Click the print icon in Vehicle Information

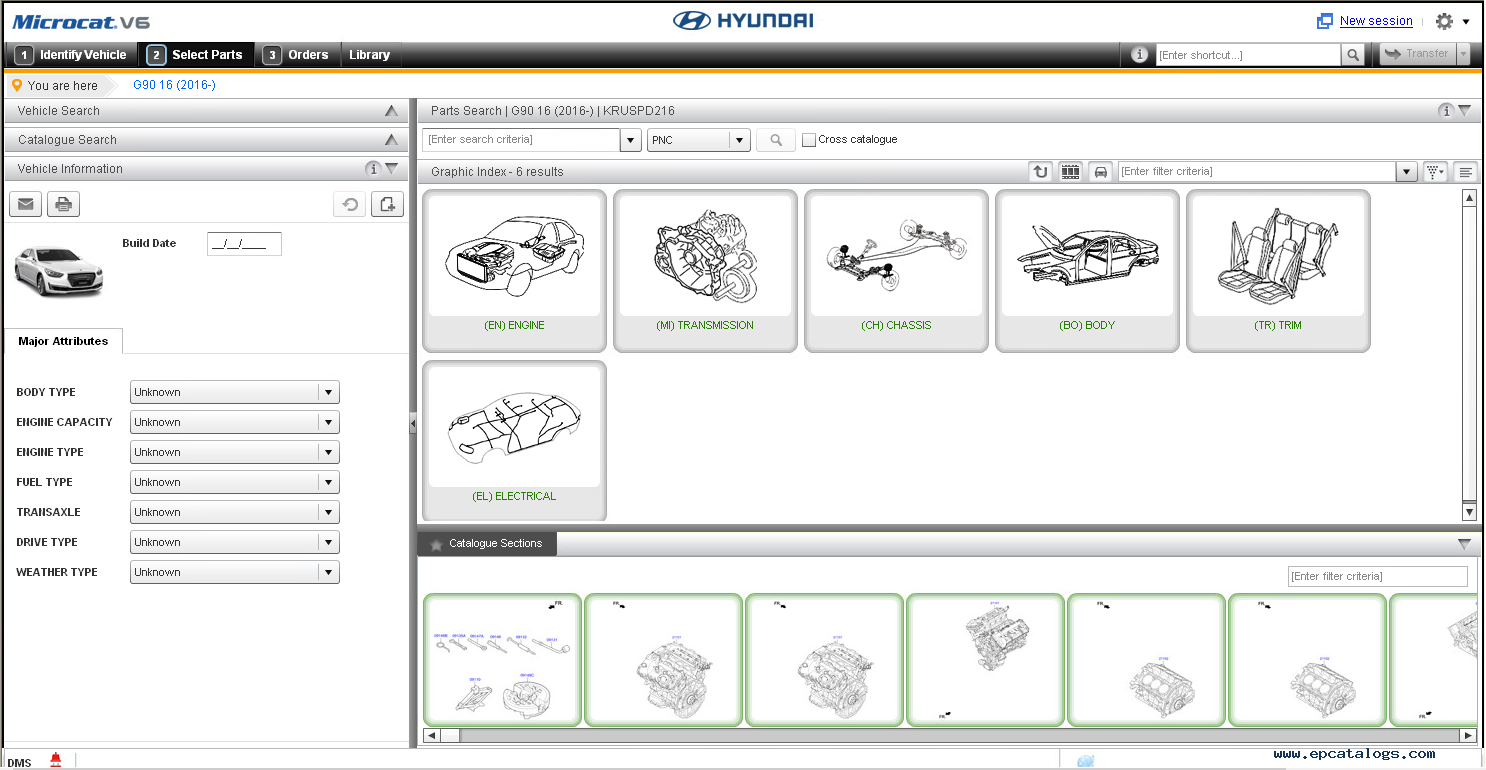[x=63, y=205]
